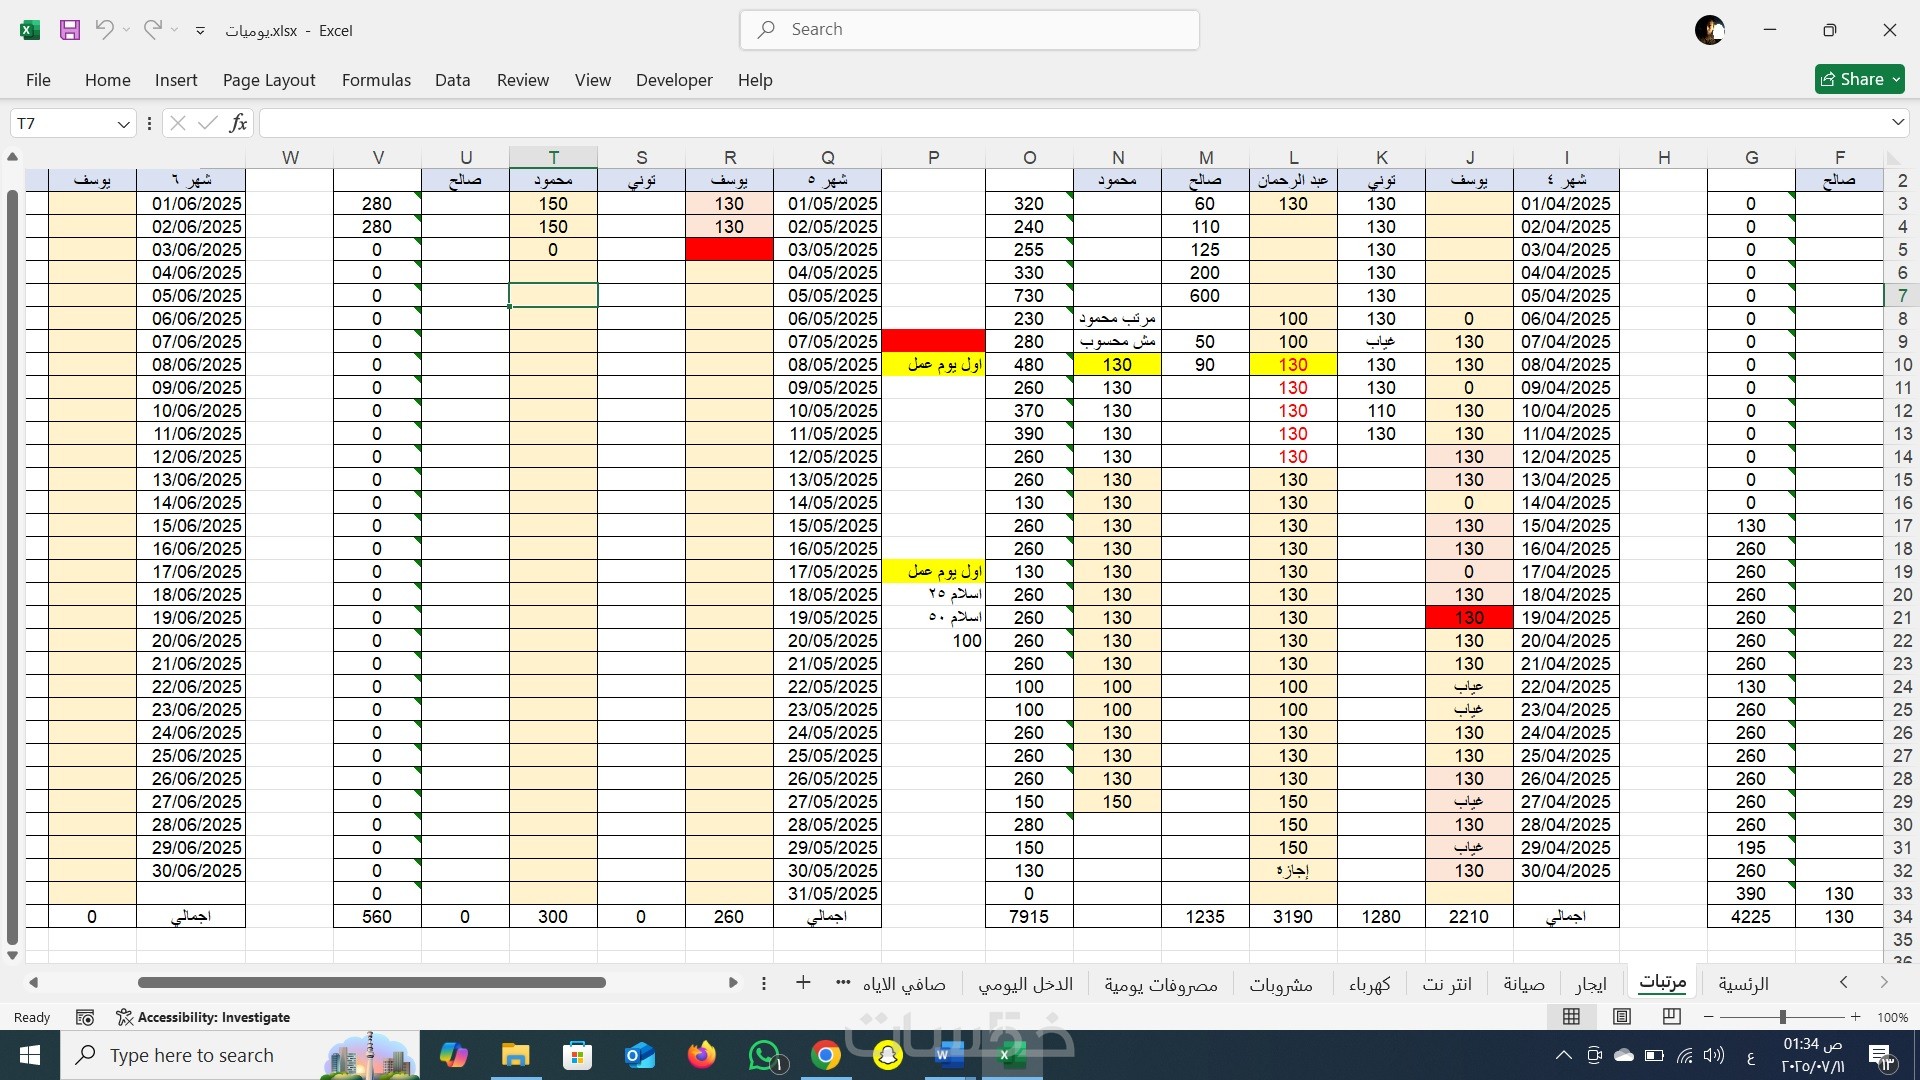Click the Undo arrow icon

click(x=104, y=30)
